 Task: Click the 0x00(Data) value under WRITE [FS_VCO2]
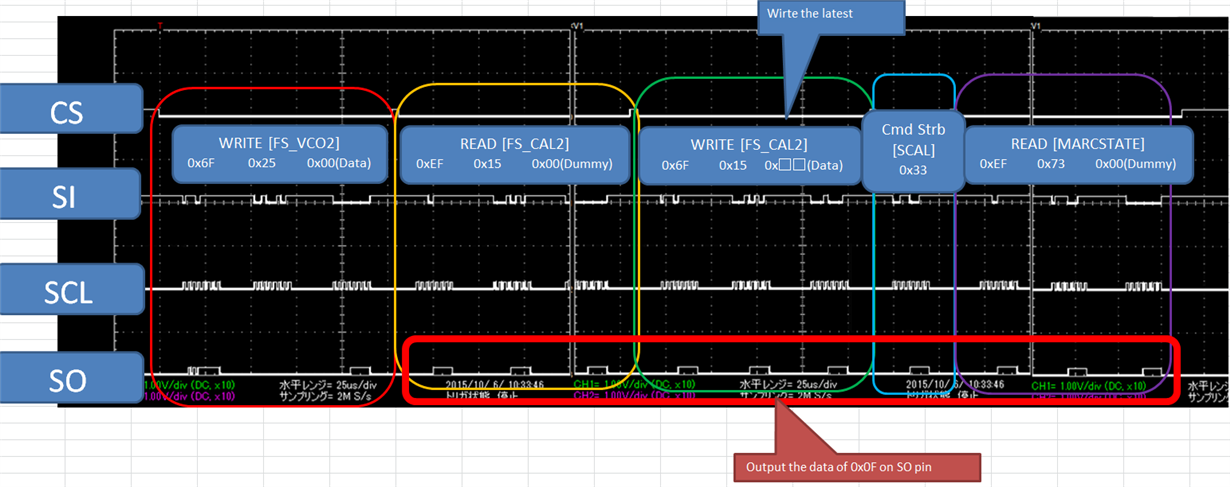(x=339, y=164)
